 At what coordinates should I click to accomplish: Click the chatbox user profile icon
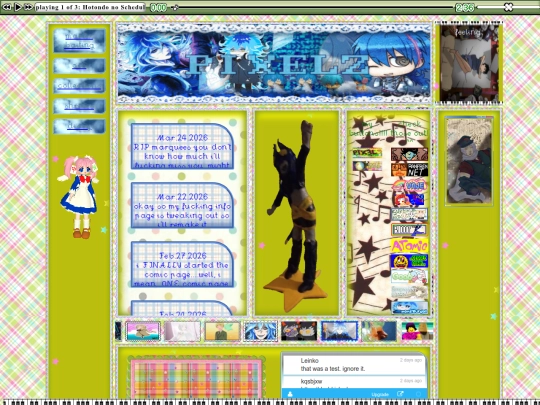pos(290,394)
